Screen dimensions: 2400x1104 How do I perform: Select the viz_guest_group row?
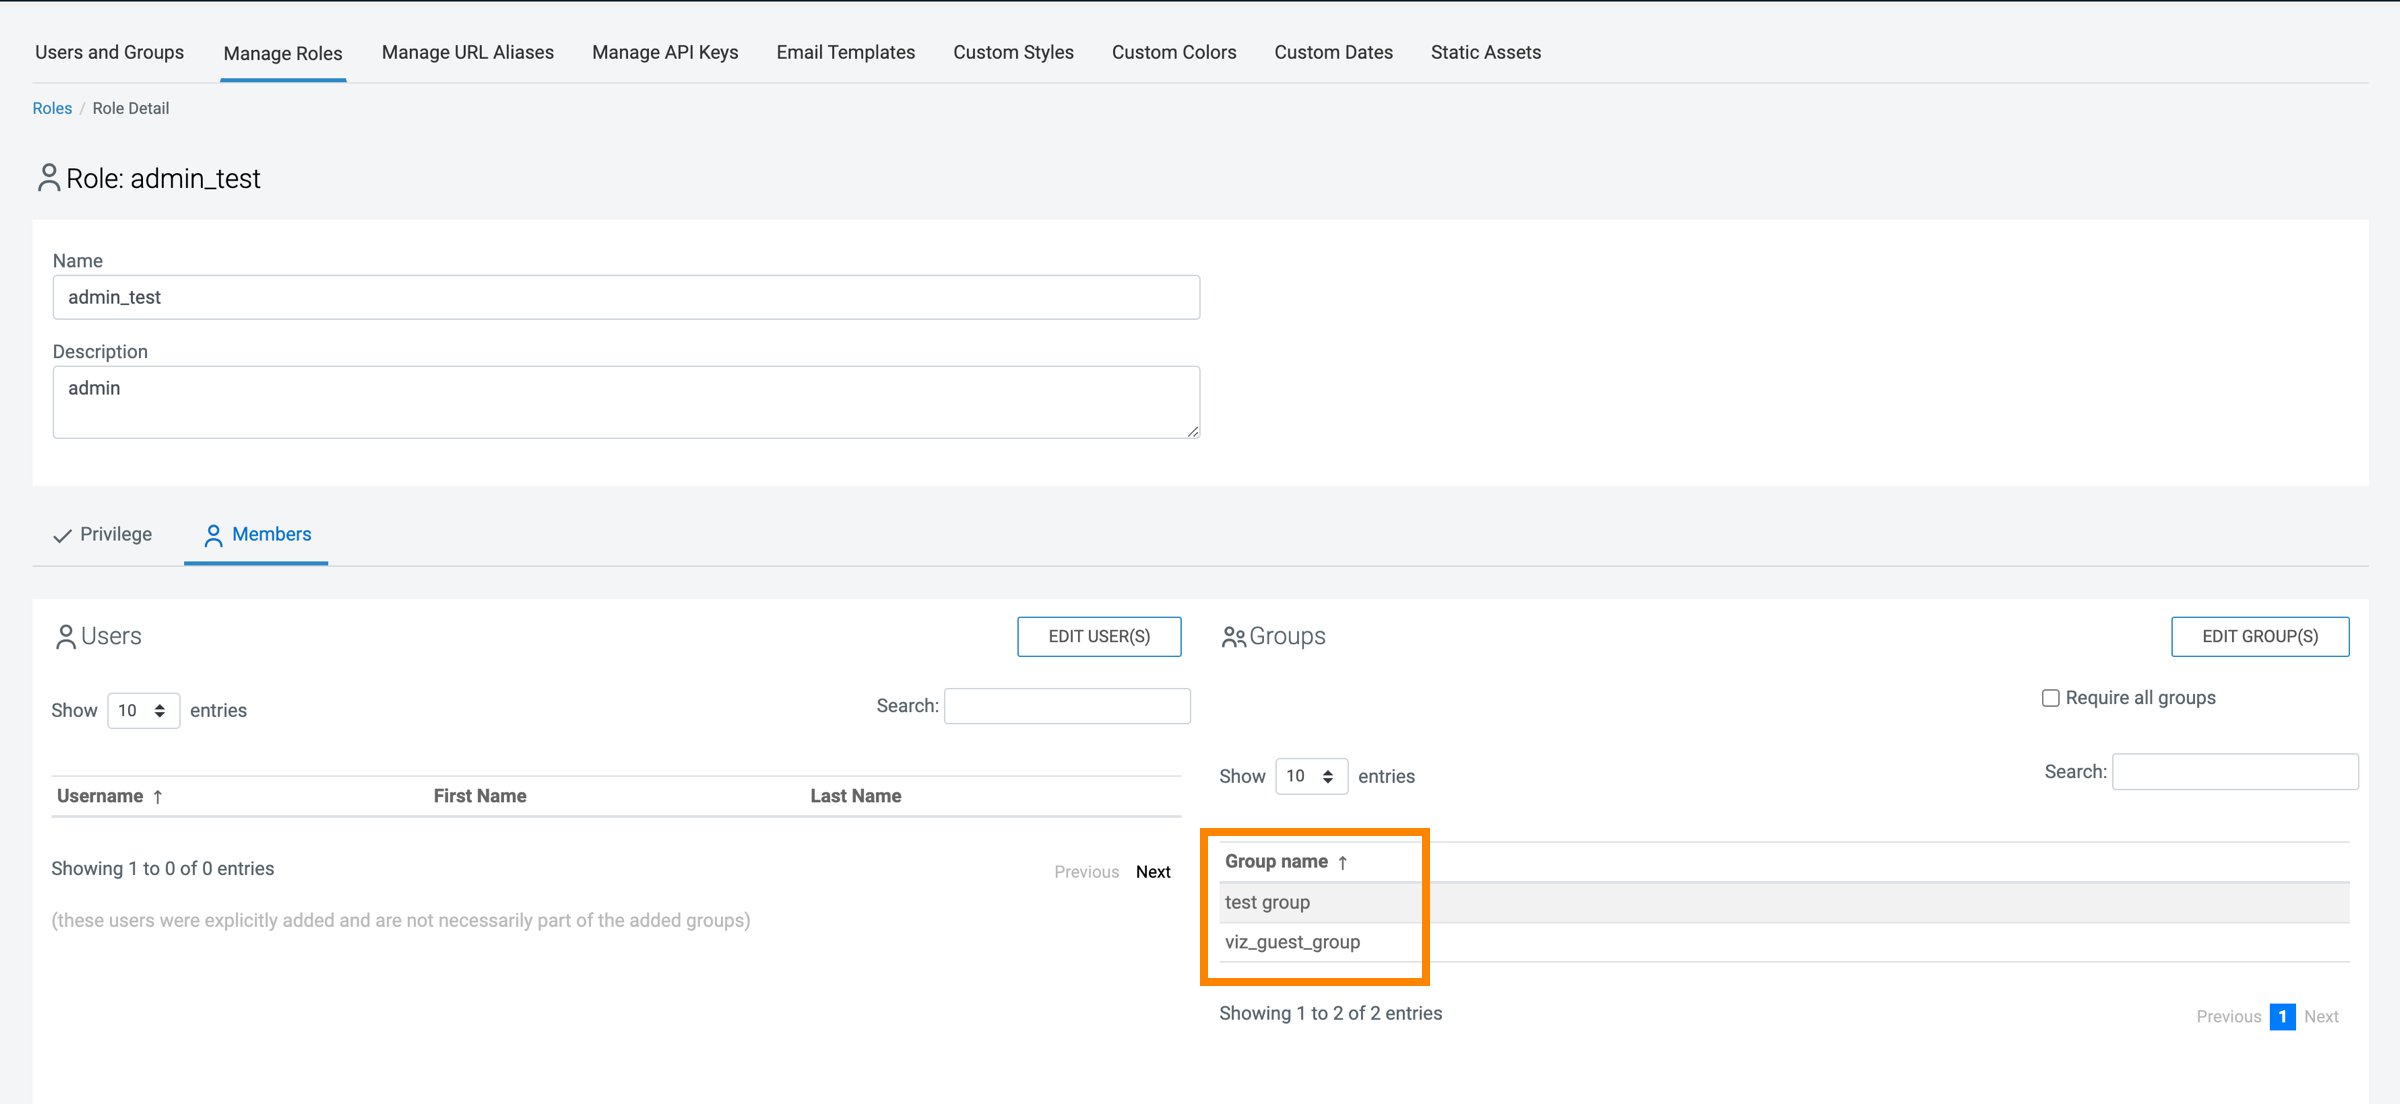pyautogui.click(x=1292, y=942)
